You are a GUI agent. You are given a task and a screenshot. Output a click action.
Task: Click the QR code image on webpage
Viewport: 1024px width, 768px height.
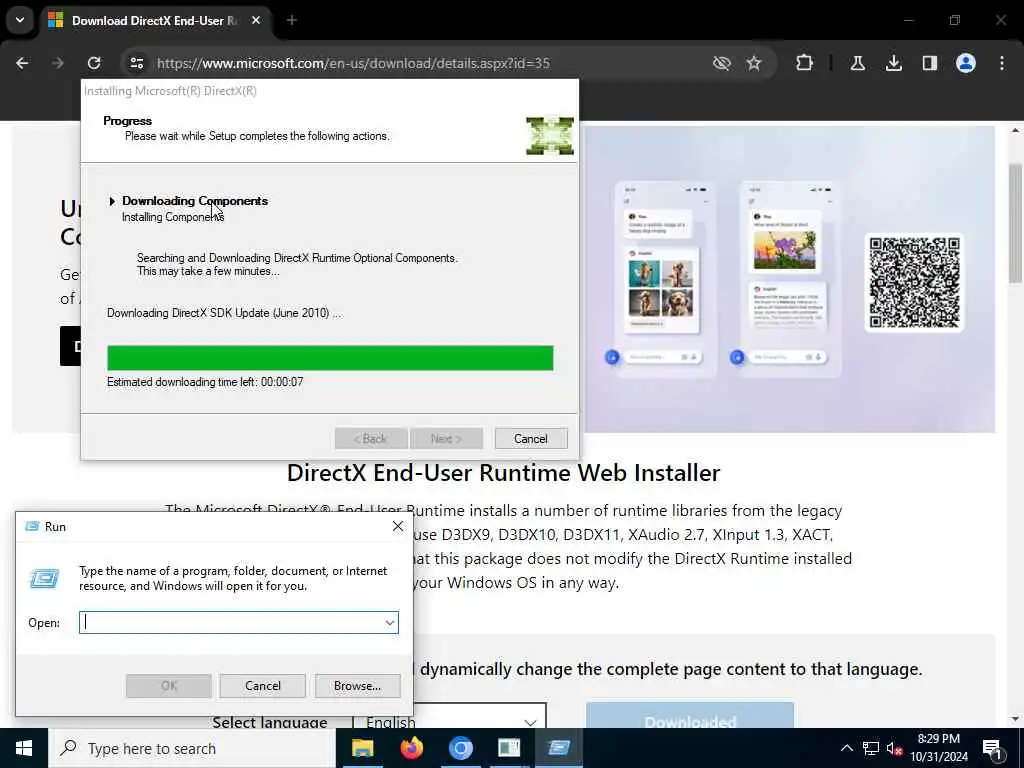pyautogui.click(x=914, y=282)
